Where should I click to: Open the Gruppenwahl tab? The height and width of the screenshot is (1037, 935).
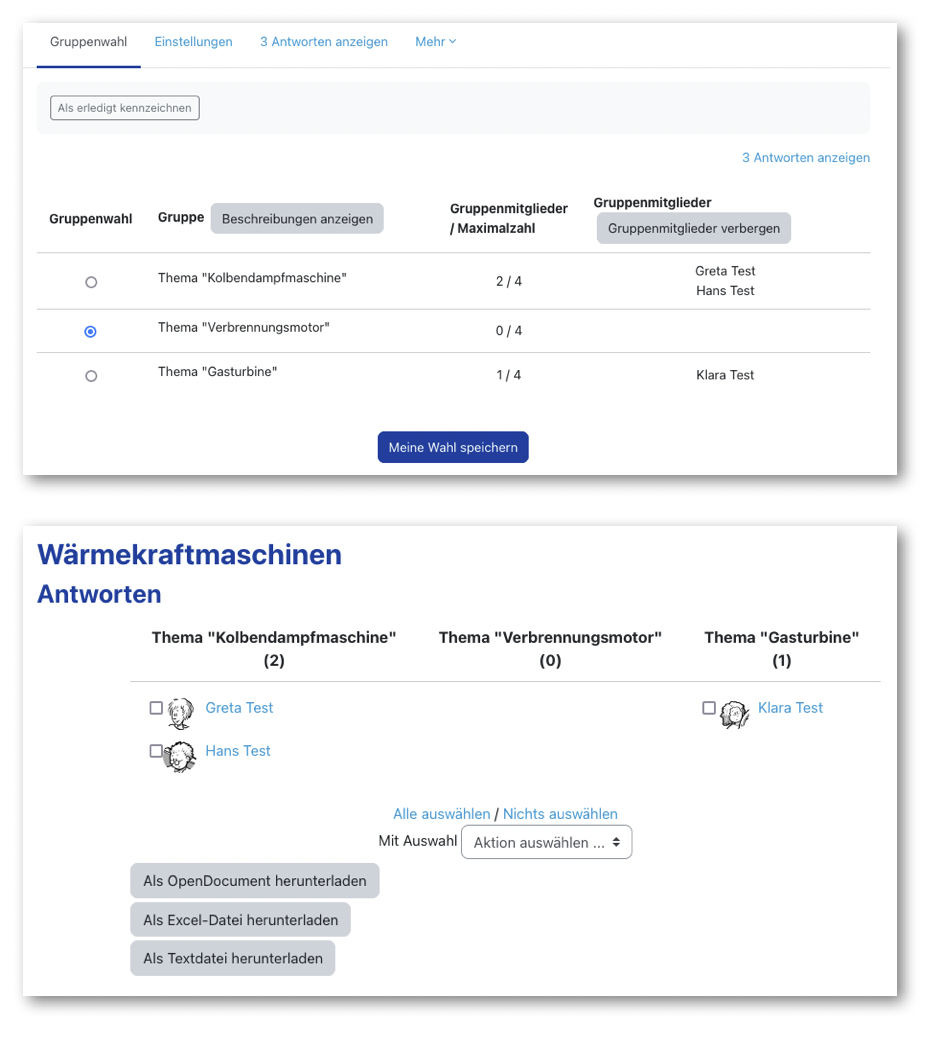pyautogui.click(x=89, y=42)
